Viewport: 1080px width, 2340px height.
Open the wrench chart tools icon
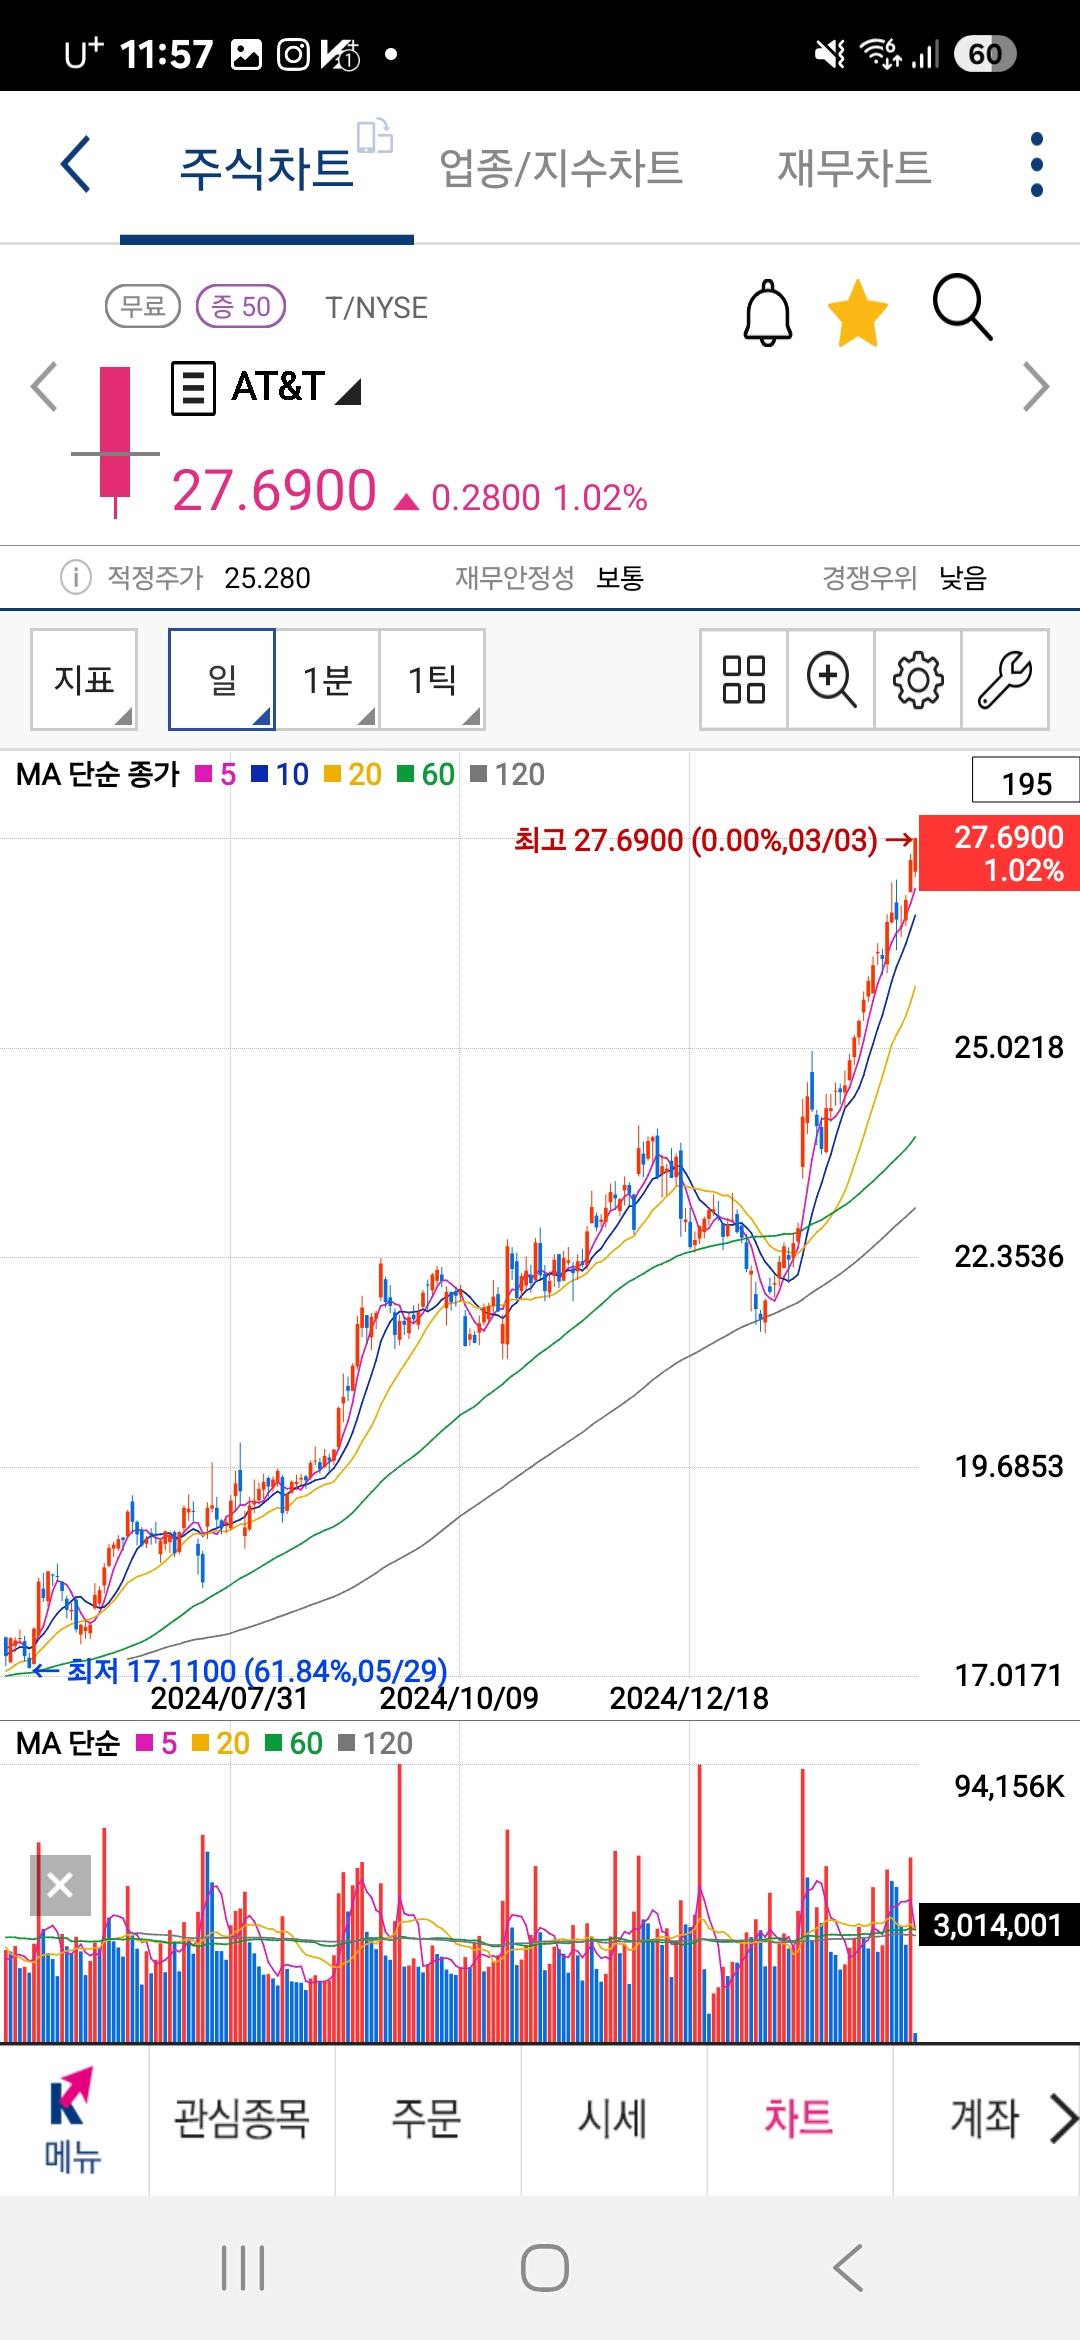pyautogui.click(x=1005, y=680)
